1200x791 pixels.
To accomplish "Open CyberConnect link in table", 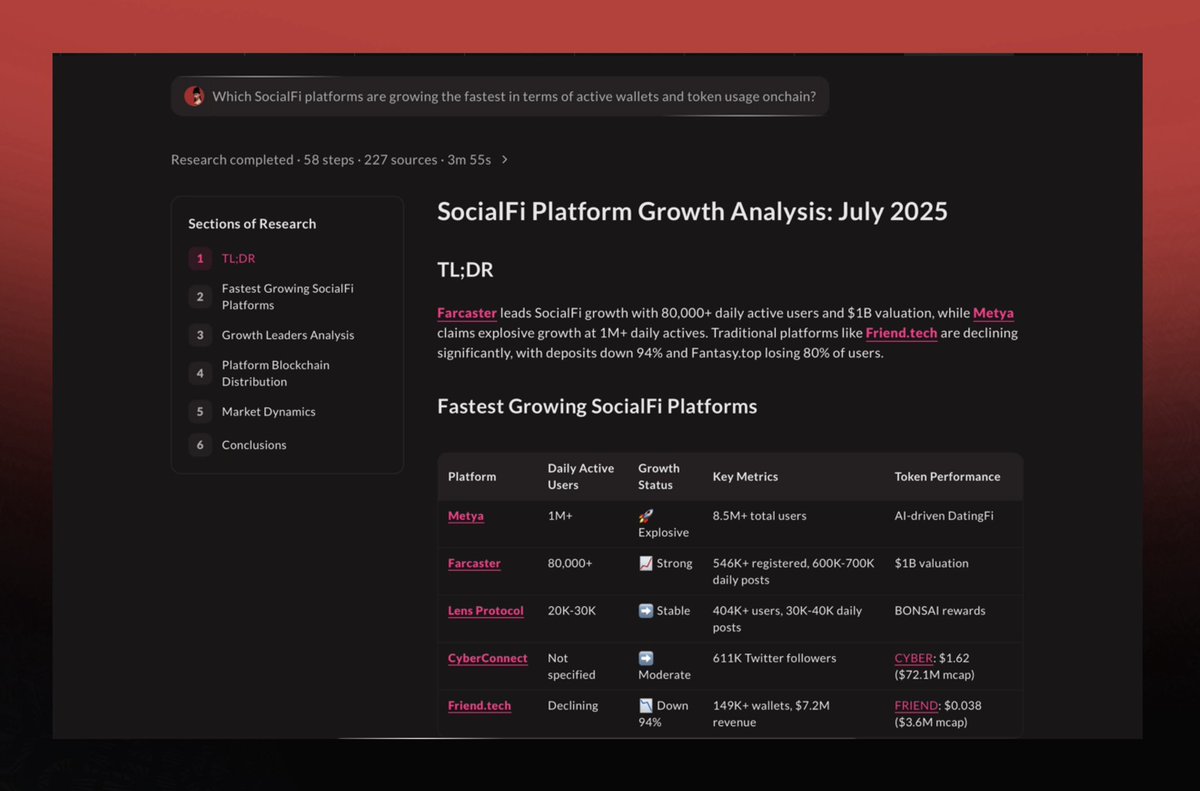I will click(x=488, y=658).
